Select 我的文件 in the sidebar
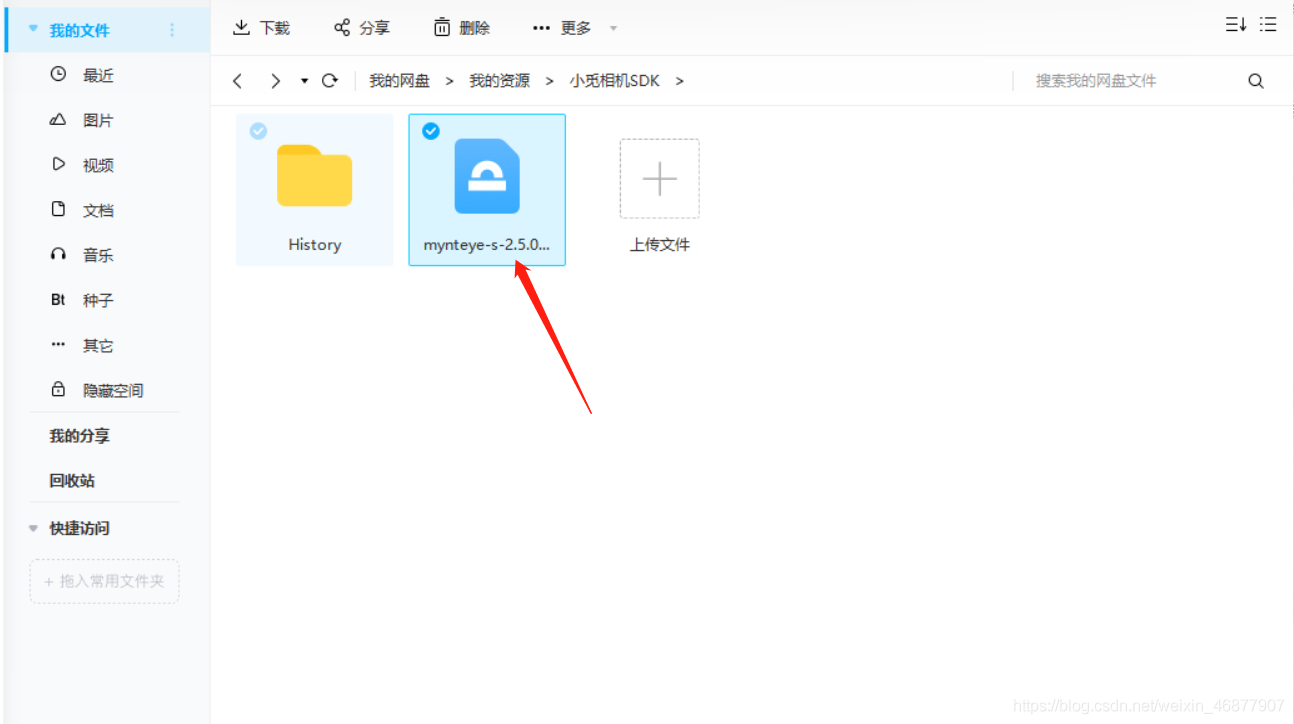The image size is (1294, 724). (107, 31)
